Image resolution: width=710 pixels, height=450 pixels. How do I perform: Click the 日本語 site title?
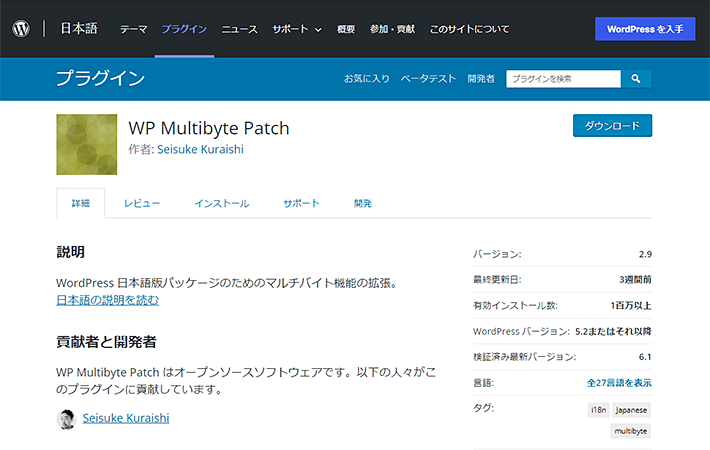[x=79, y=29]
